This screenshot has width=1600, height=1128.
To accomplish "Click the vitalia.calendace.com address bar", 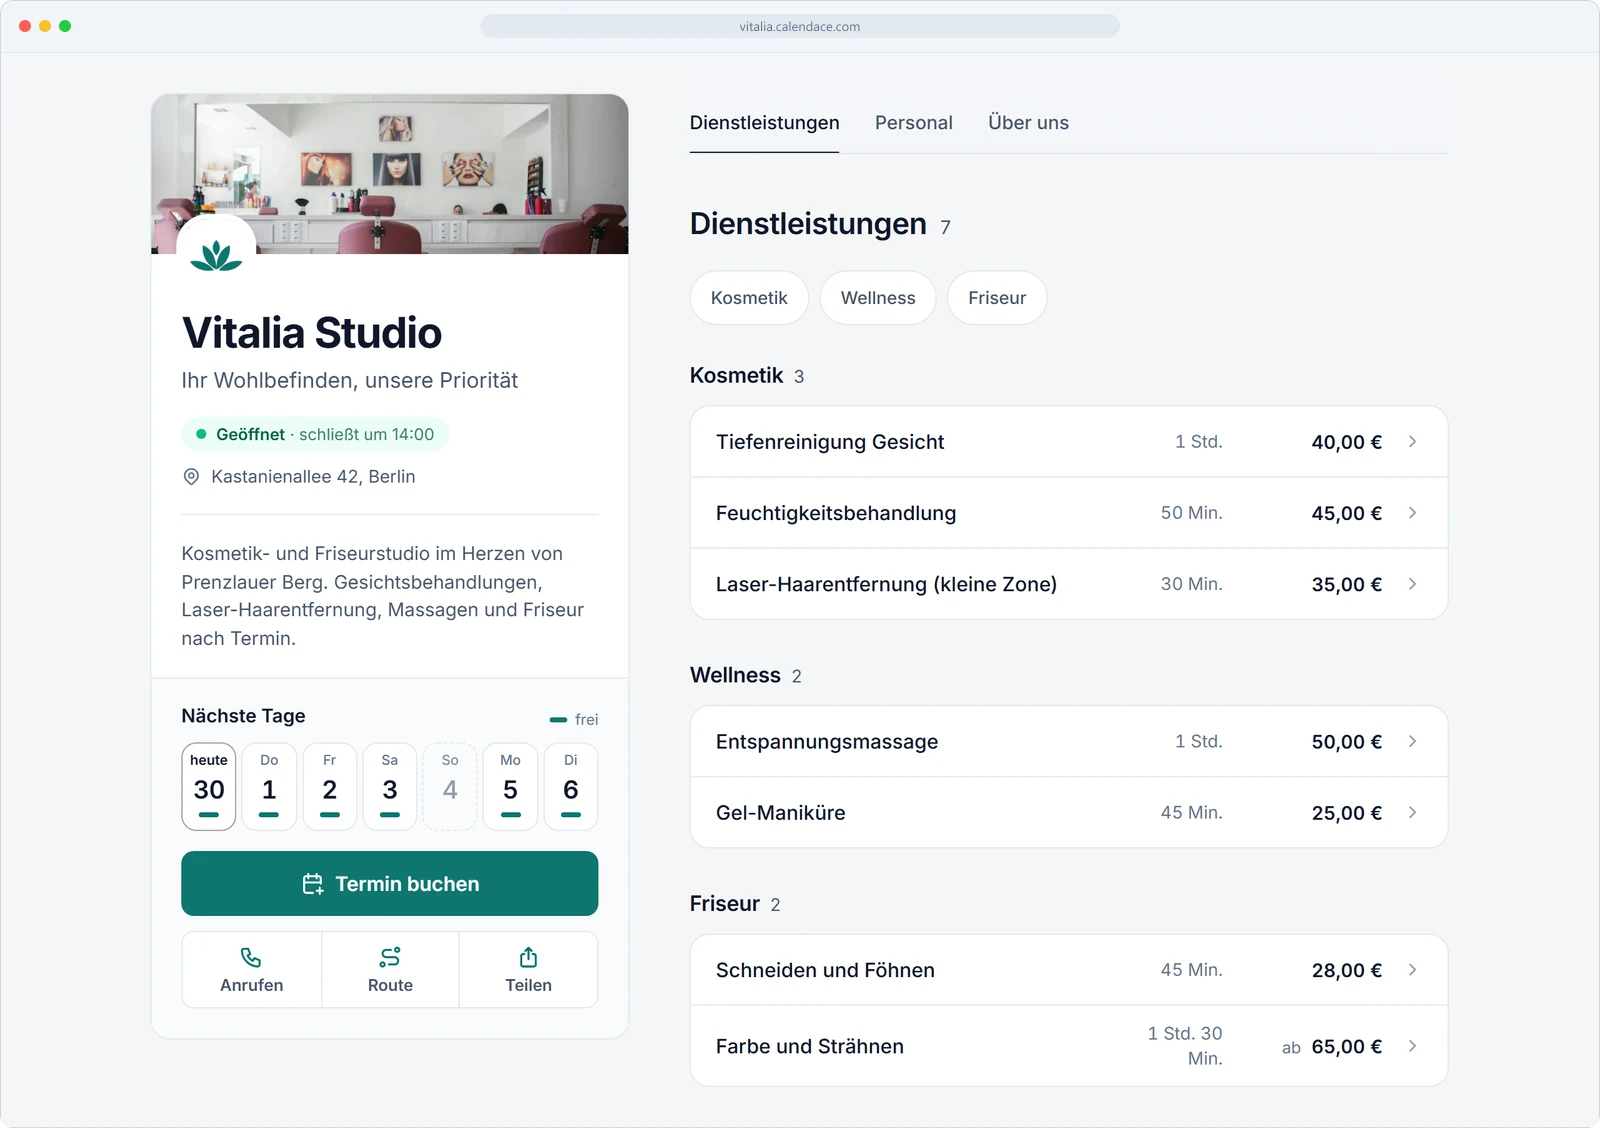I will click(800, 26).
